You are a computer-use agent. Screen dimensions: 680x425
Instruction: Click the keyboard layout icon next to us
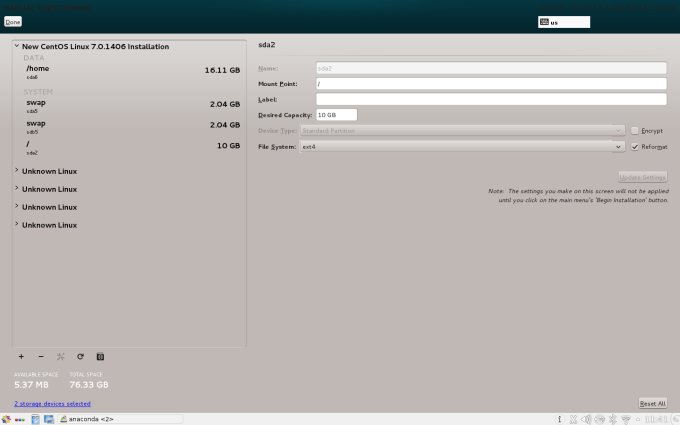(544, 22)
